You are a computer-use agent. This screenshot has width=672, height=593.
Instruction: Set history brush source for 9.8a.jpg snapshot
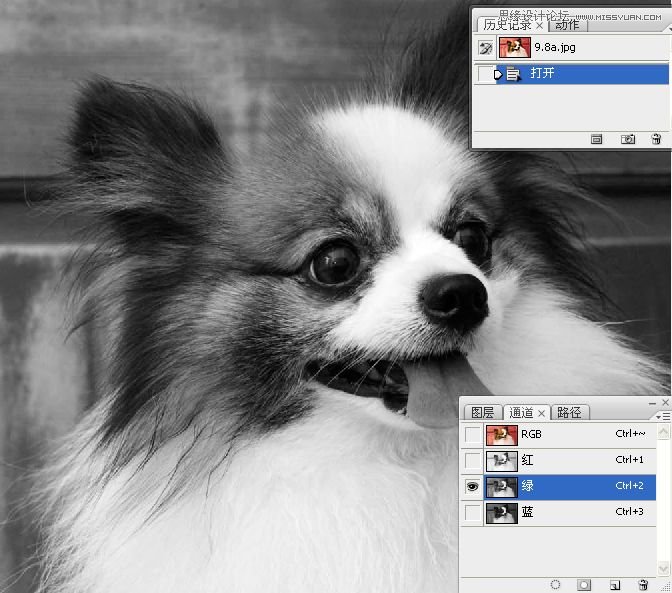point(486,48)
